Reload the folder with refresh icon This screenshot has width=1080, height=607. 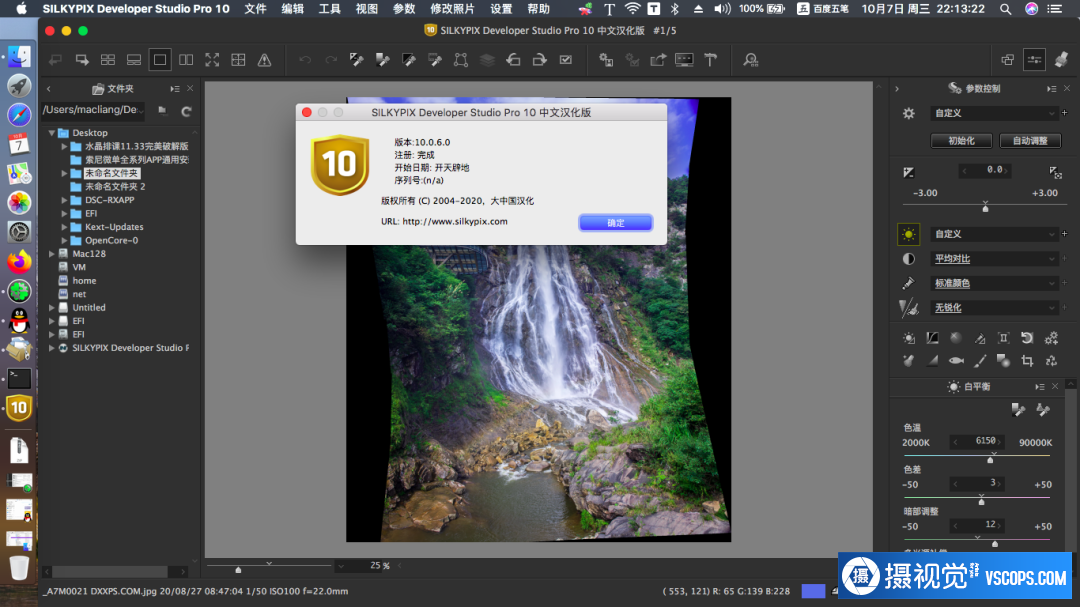tap(187, 110)
